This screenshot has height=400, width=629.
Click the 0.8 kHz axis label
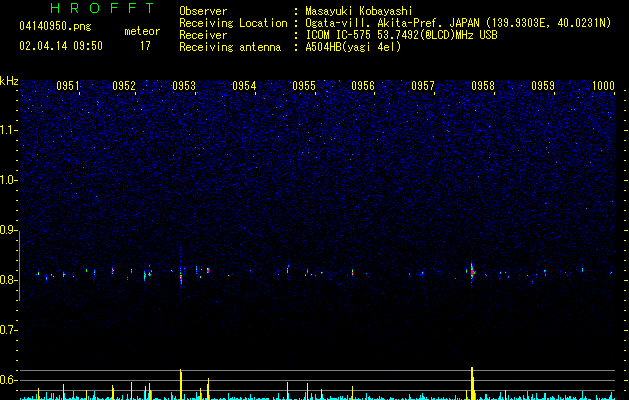click(x=8, y=280)
